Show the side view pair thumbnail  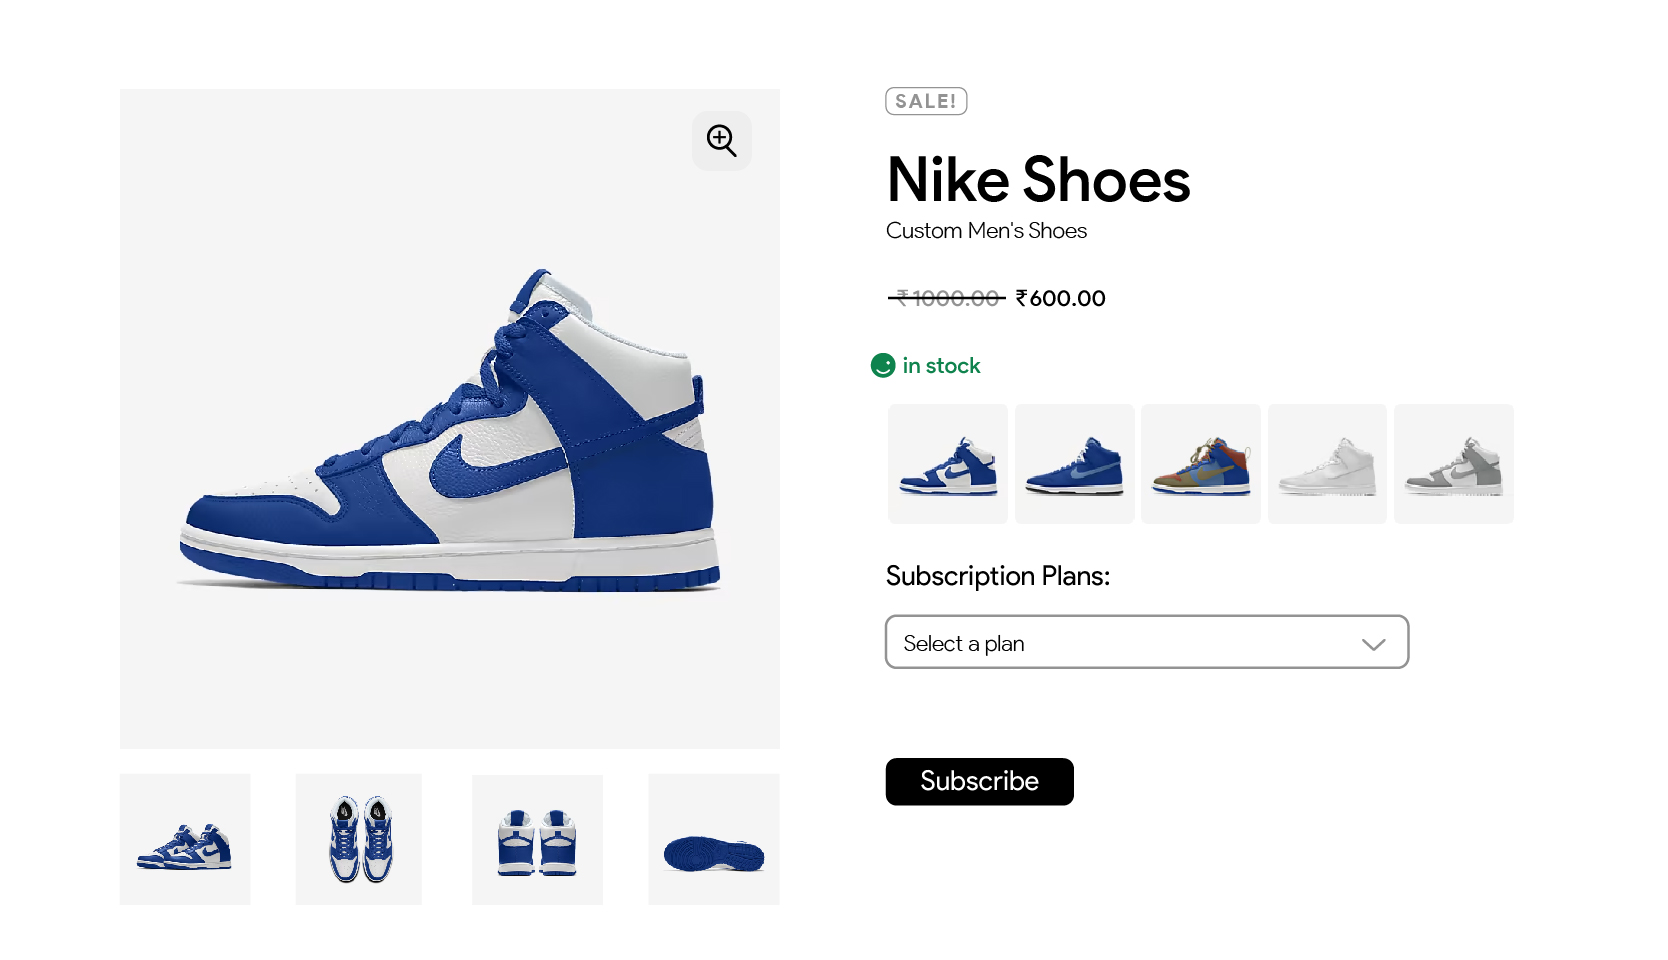pos(185,839)
